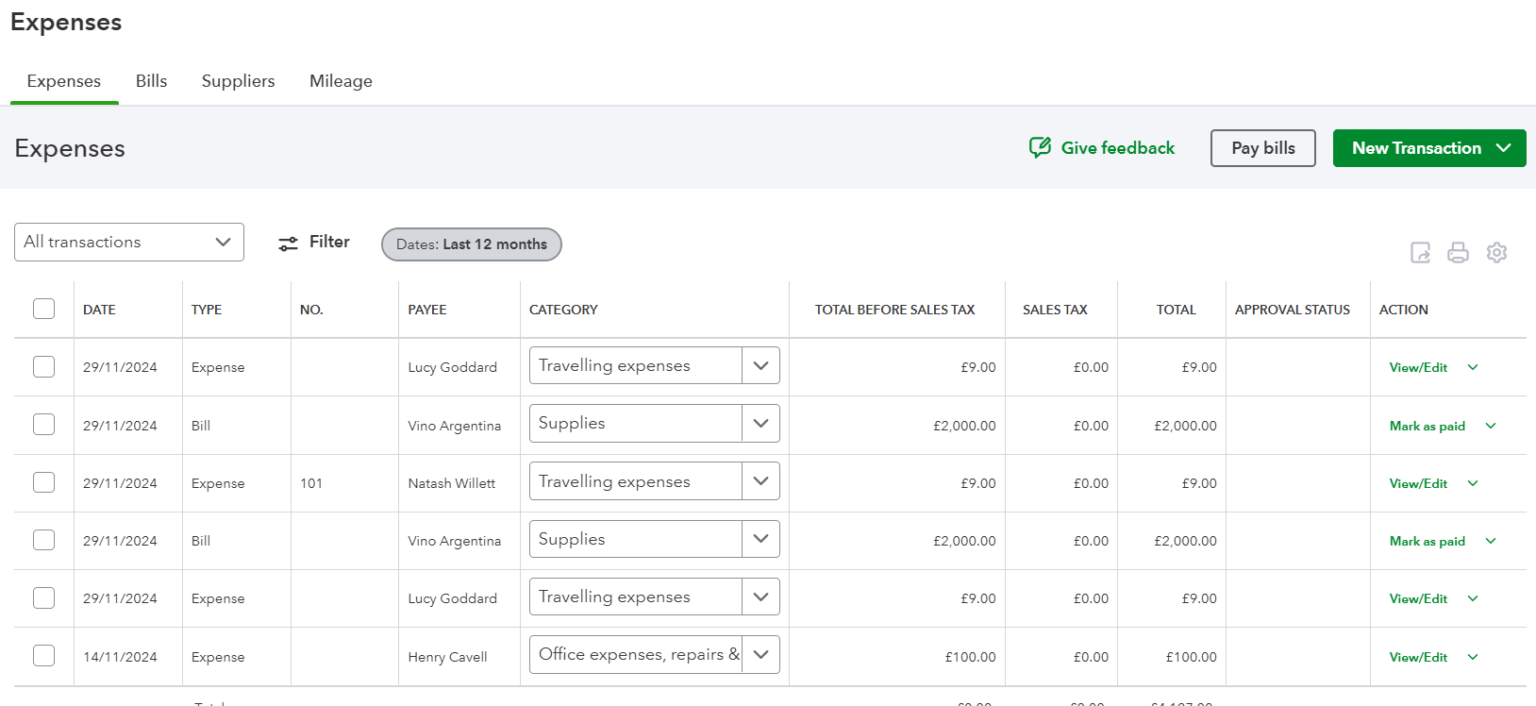Expand the View/Edit dropdown on Natash Willett's row

(x=1472, y=483)
